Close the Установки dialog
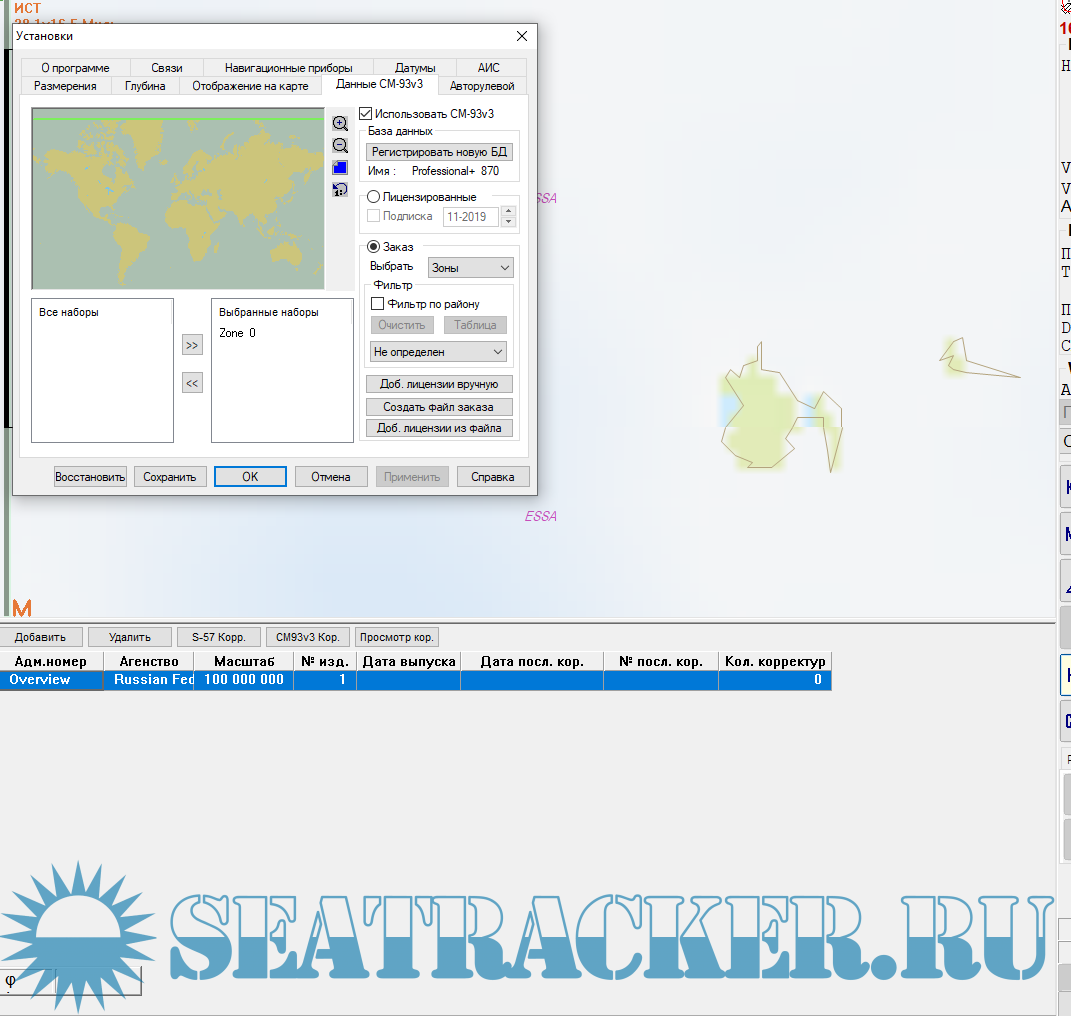1071x1016 pixels. pyautogui.click(x=521, y=36)
